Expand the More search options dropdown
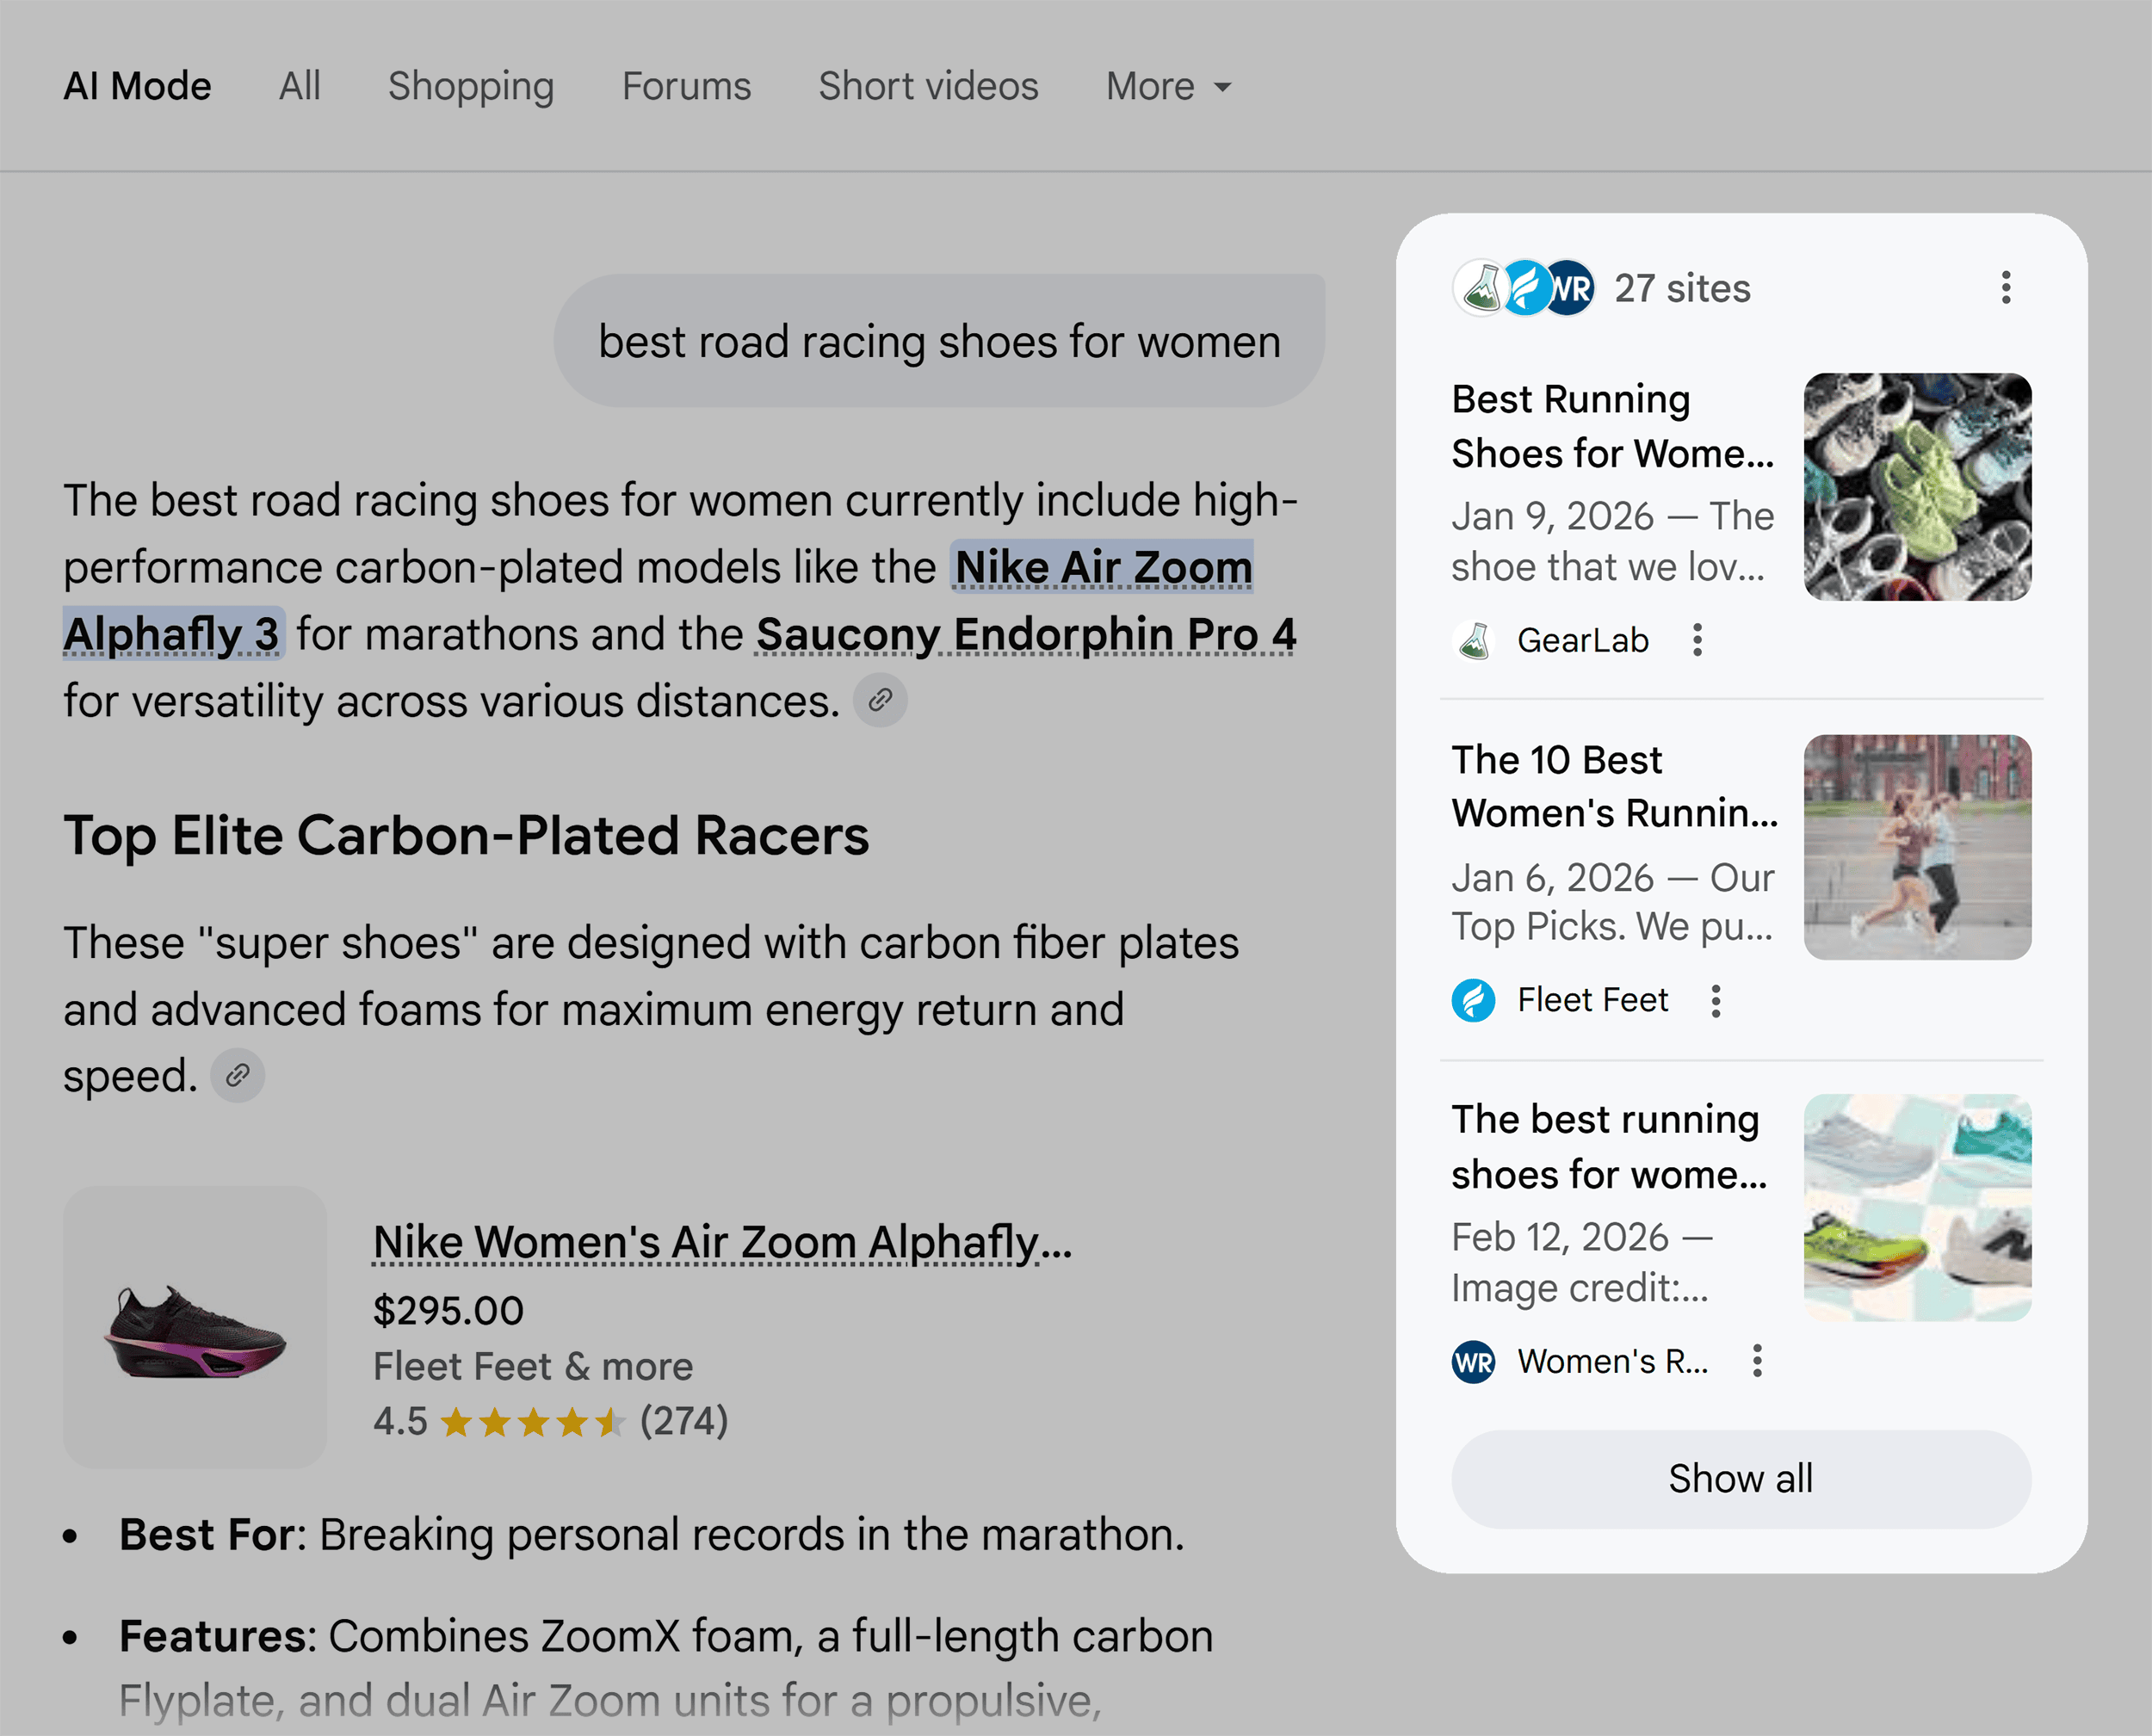 (1167, 86)
